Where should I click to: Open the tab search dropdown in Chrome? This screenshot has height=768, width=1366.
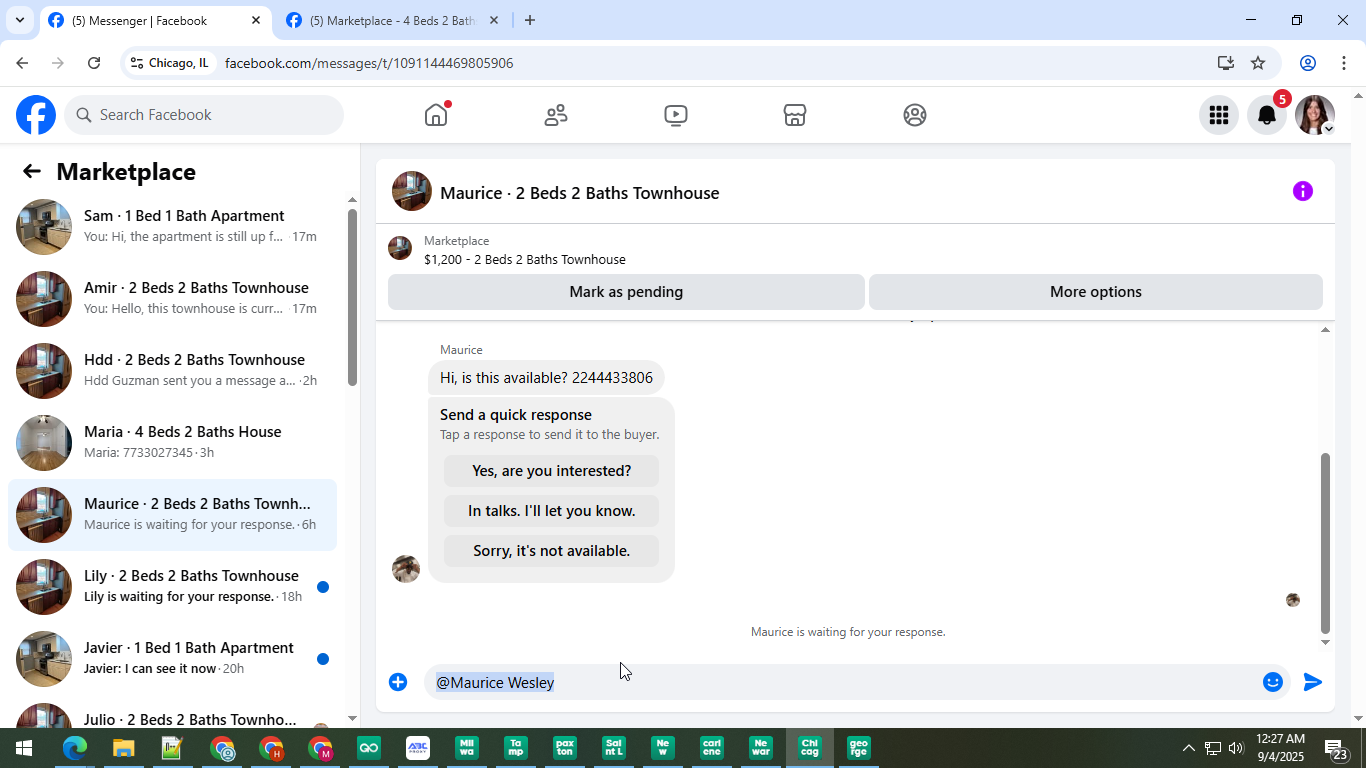pos(19,20)
